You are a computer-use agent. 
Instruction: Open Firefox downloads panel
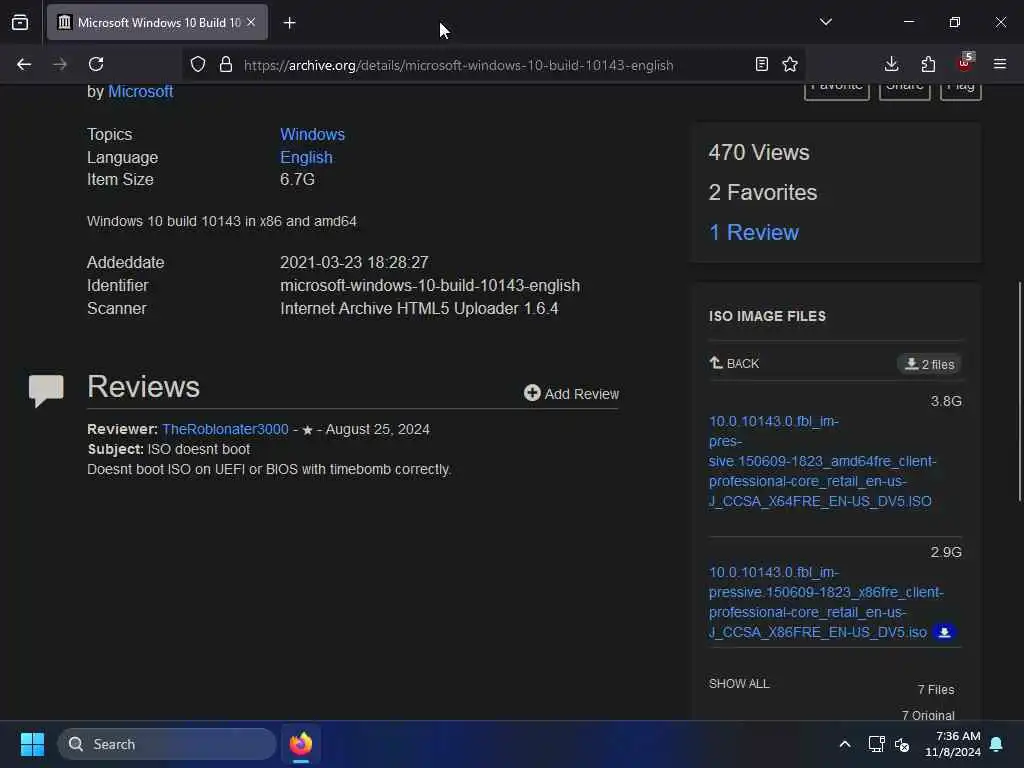point(891,64)
